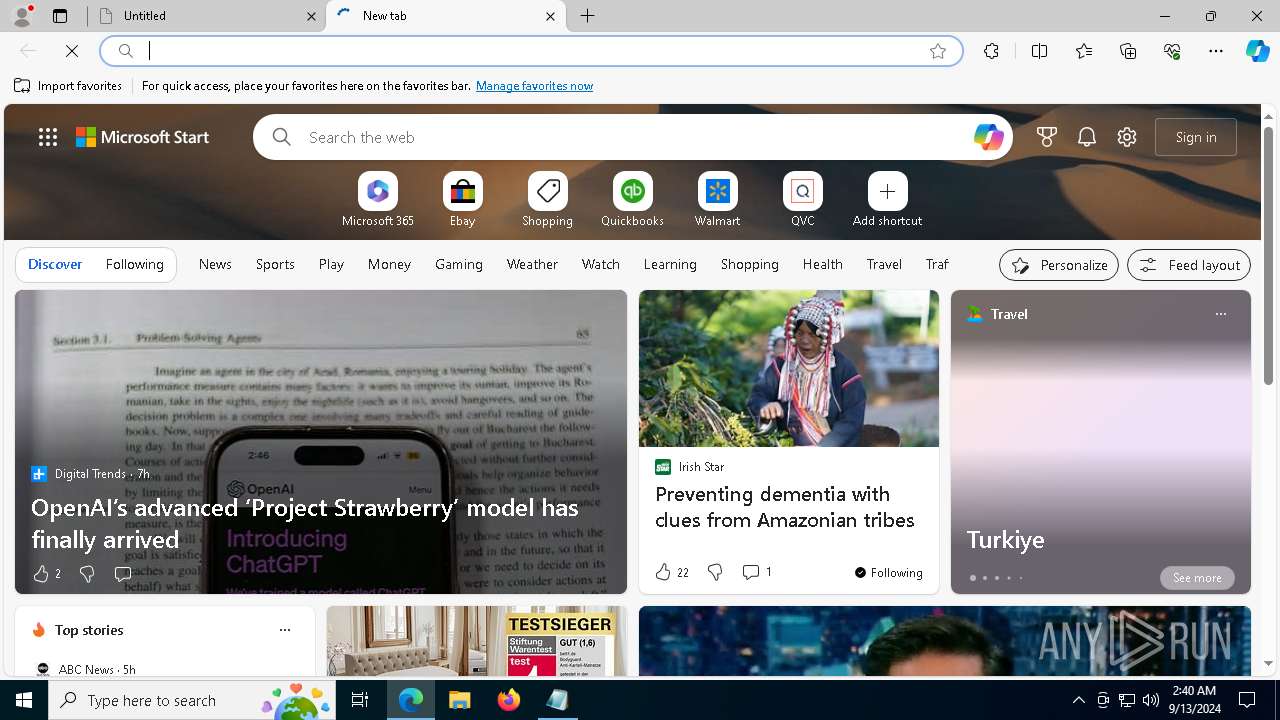Open the Gaming category
The image size is (1280, 720).
(x=459, y=264)
